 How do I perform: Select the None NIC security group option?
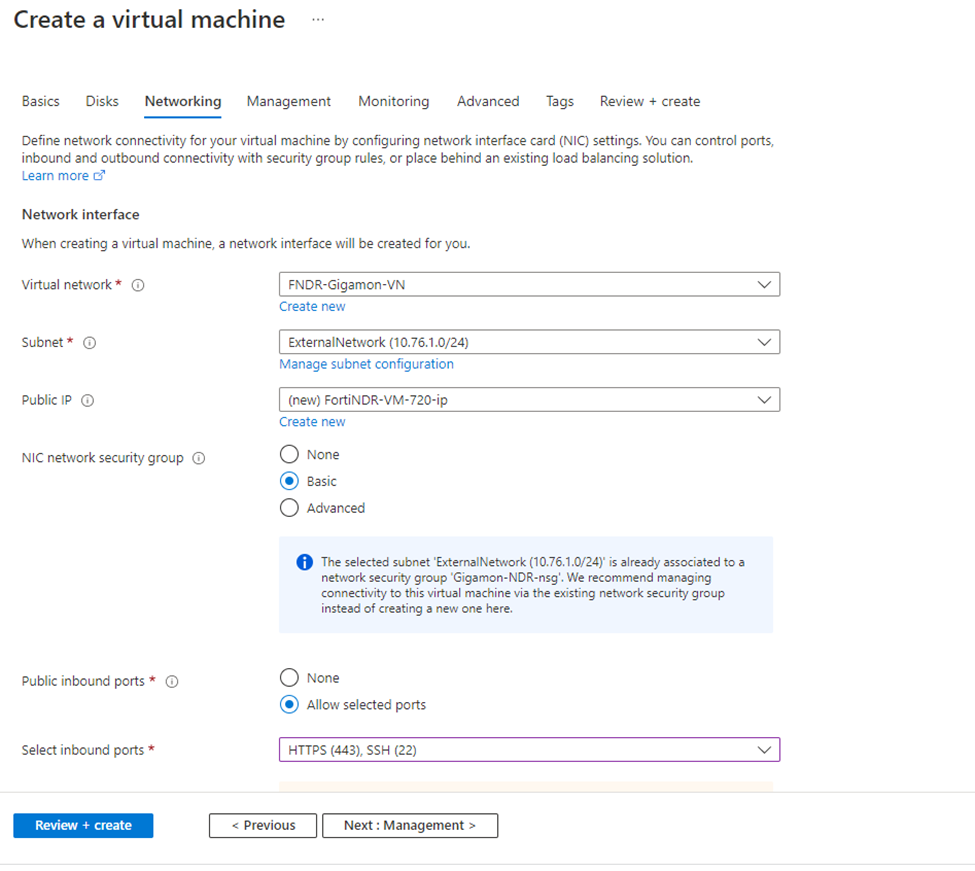coord(289,453)
